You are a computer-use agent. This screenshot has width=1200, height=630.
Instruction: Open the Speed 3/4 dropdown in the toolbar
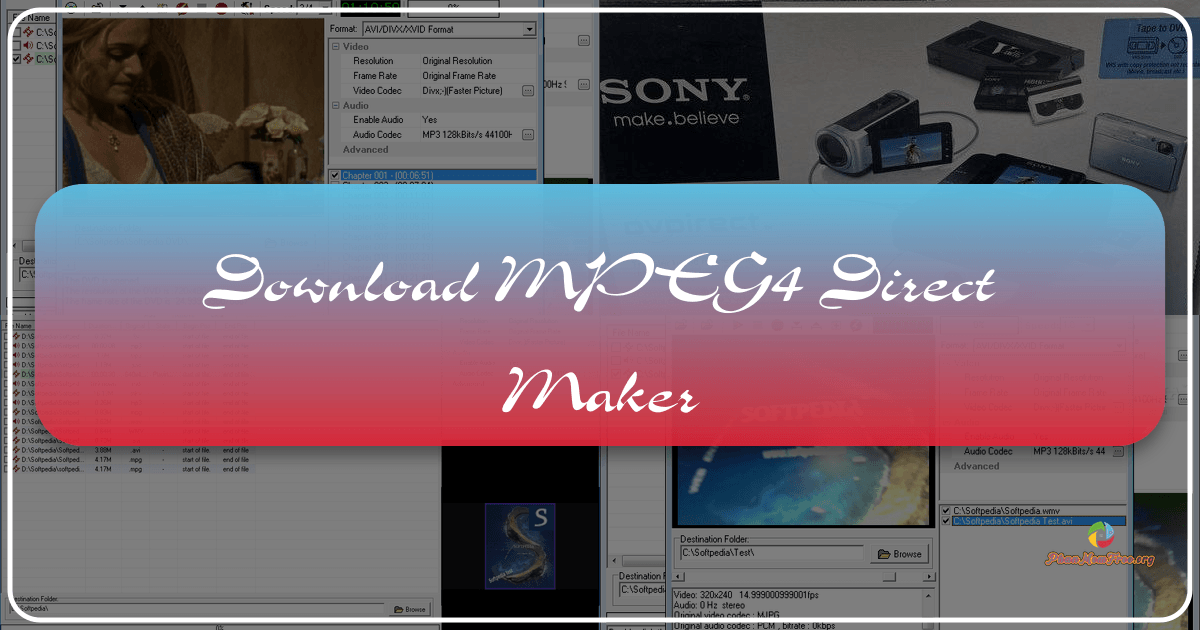[327, 8]
